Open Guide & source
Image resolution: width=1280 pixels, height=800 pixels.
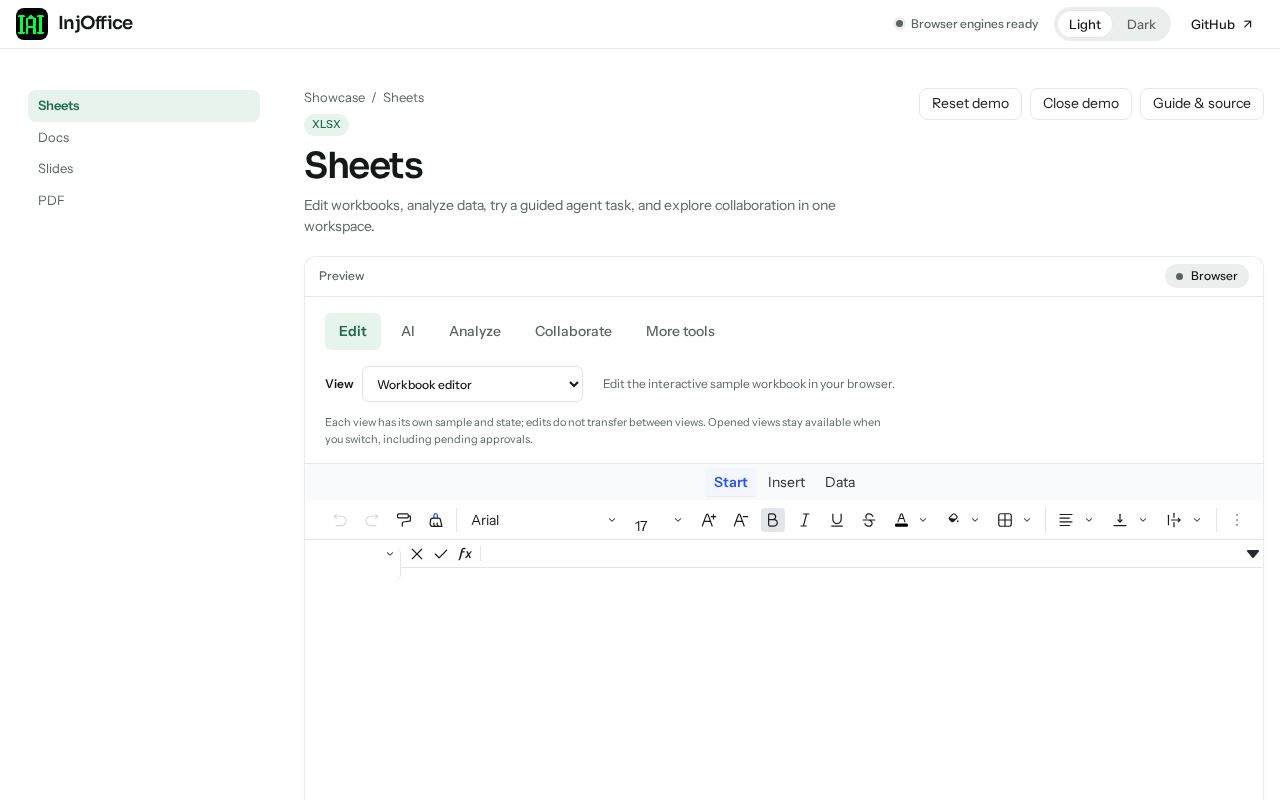click(1202, 104)
